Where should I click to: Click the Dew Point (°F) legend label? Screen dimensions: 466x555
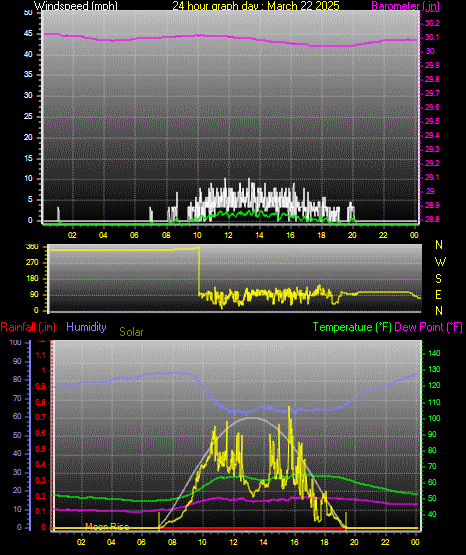point(428,327)
